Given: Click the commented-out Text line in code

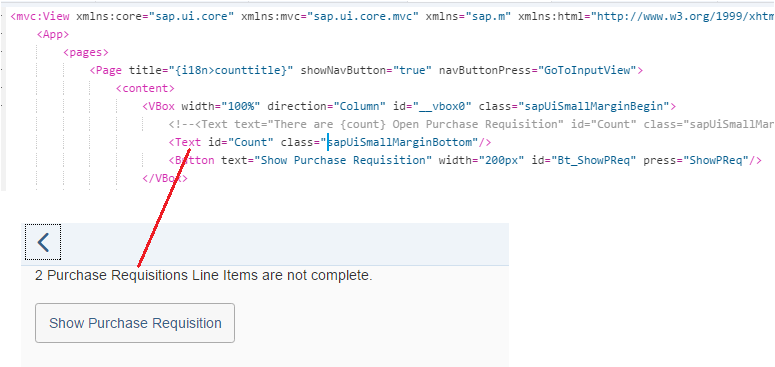Looking at the screenshot, I should [x=472, y=124].
